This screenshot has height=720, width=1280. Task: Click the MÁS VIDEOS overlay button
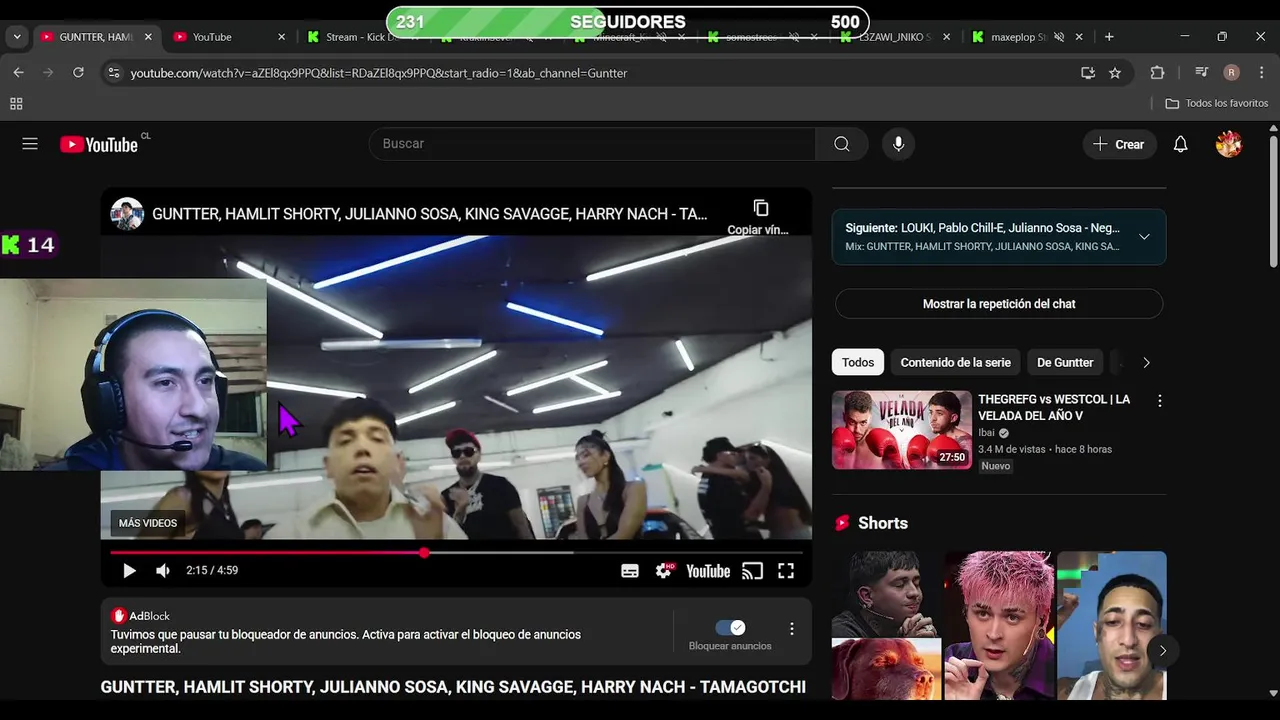point(148,523)
